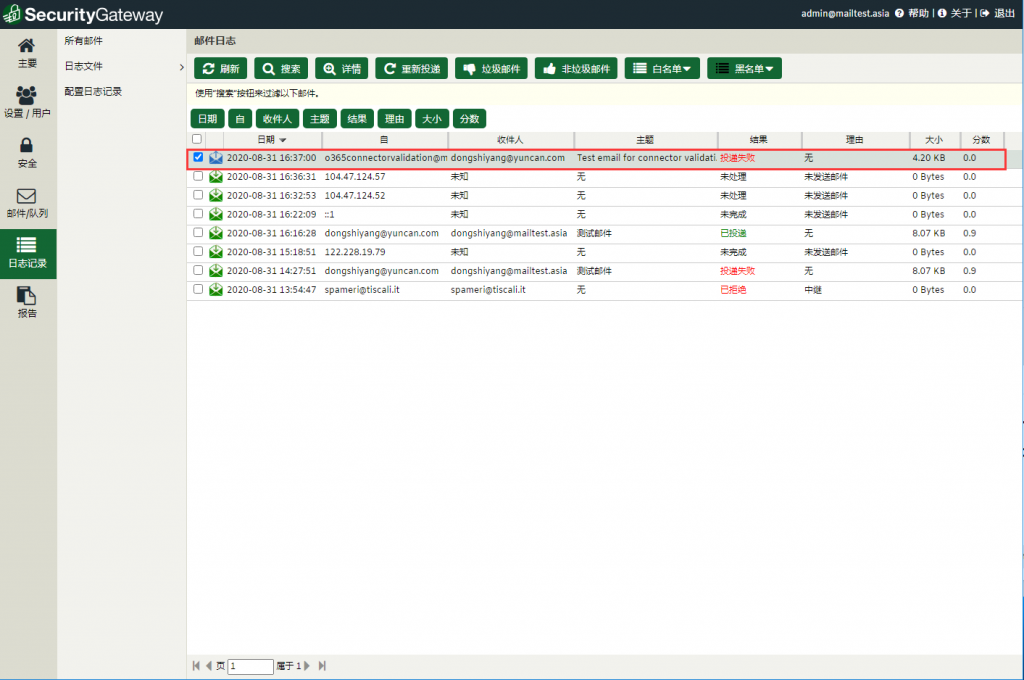Click the admin@mailtest.asia account text
This screenshot has height=680, width=1024.
(x=845, y=13)
